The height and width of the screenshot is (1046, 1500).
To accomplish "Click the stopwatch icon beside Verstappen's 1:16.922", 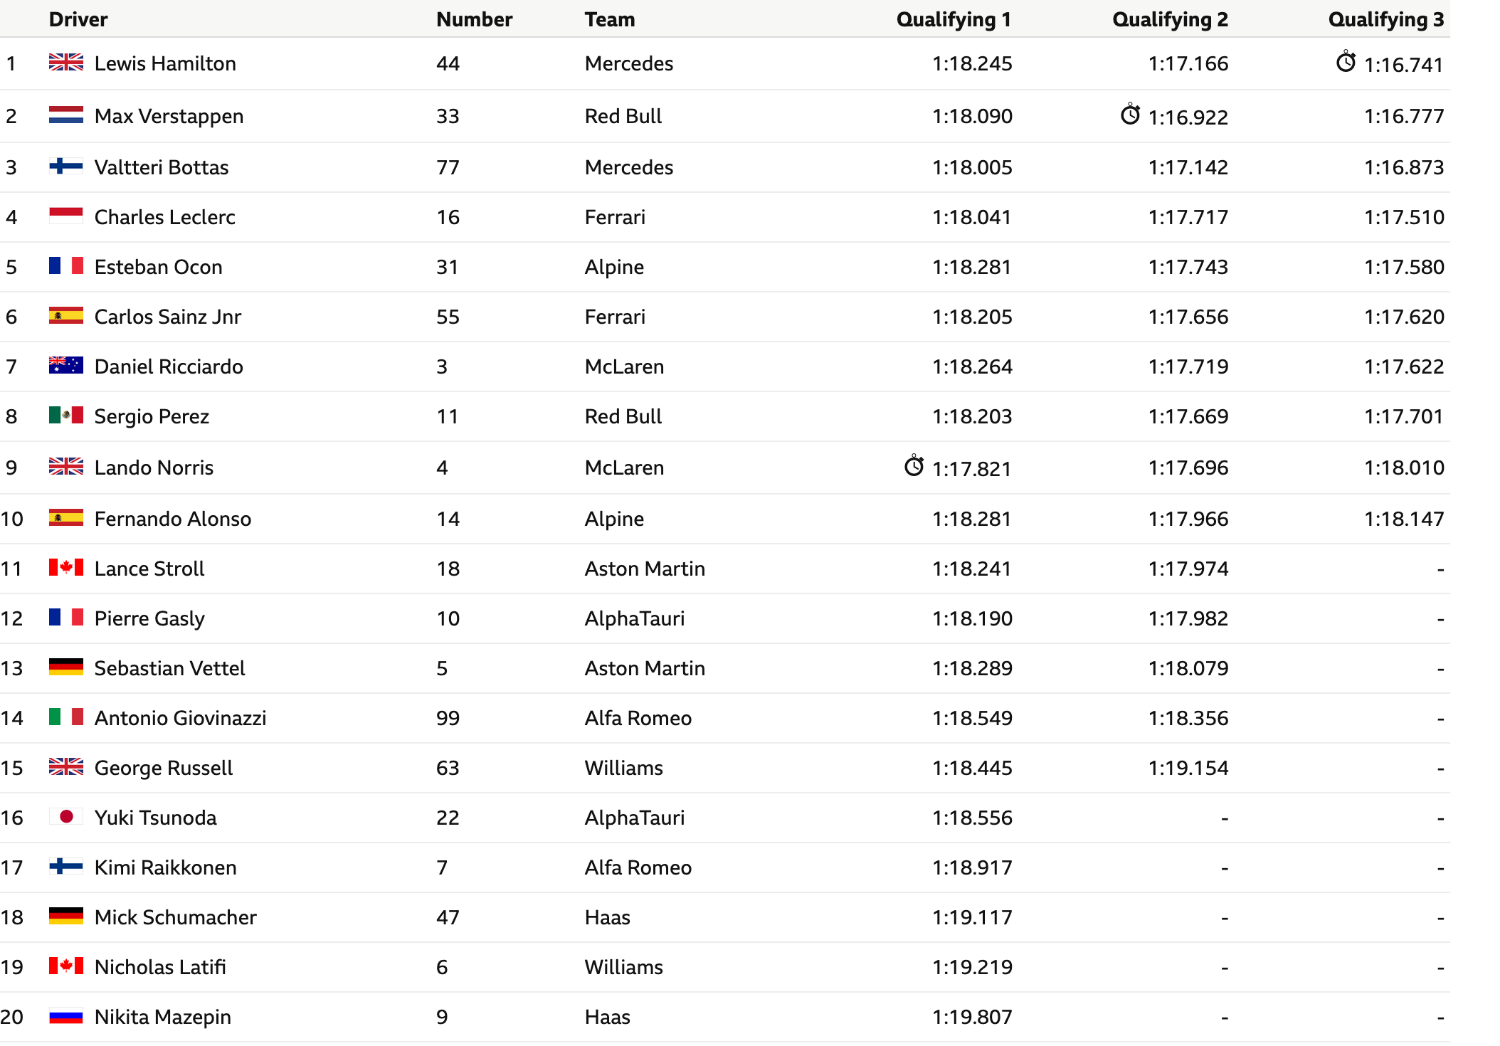I will tap(1130, 115).
